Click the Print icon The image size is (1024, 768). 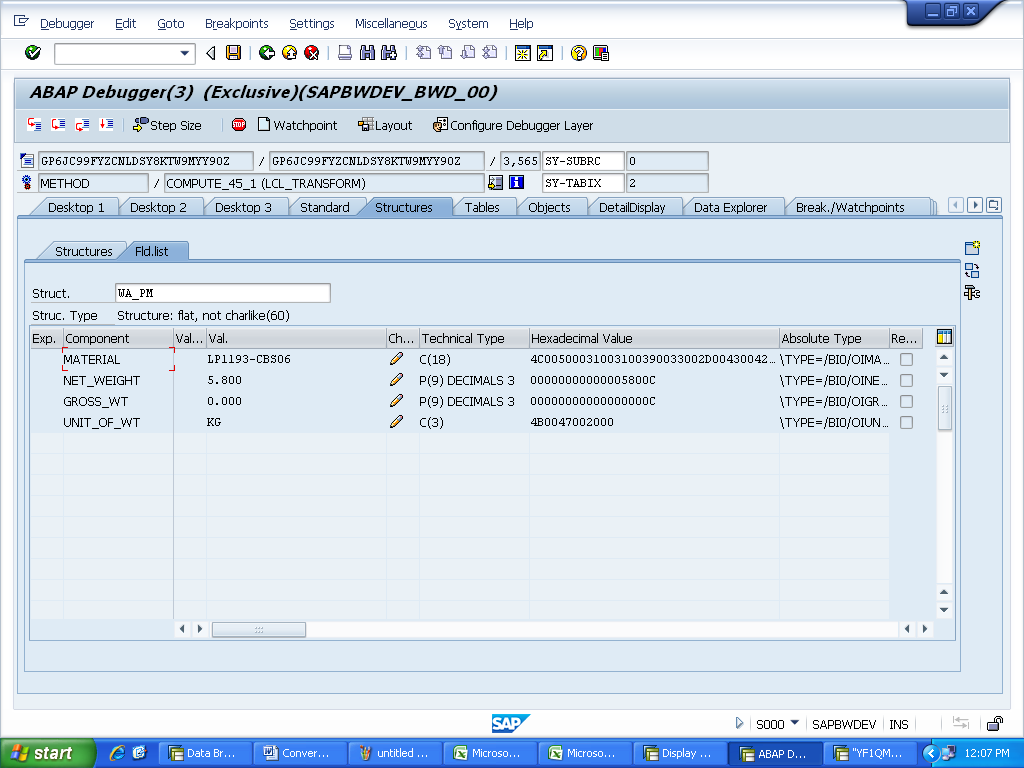tap(345, 53)
